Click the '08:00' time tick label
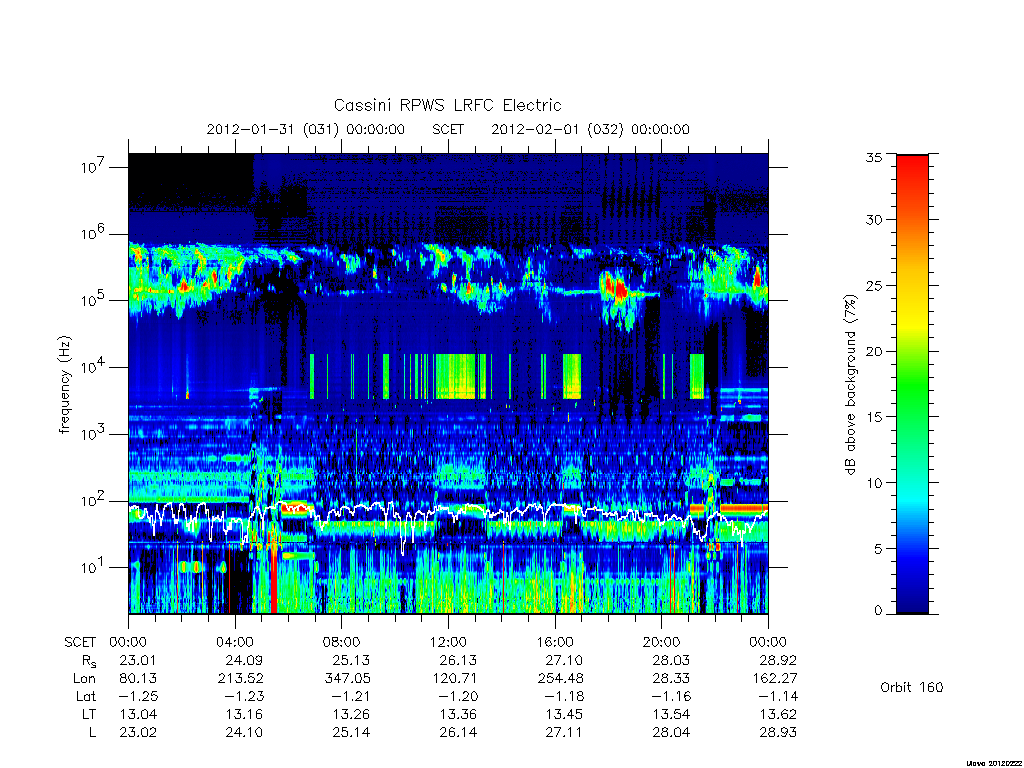The height and width of the screenshot is (768, 1024). [342, 642]
